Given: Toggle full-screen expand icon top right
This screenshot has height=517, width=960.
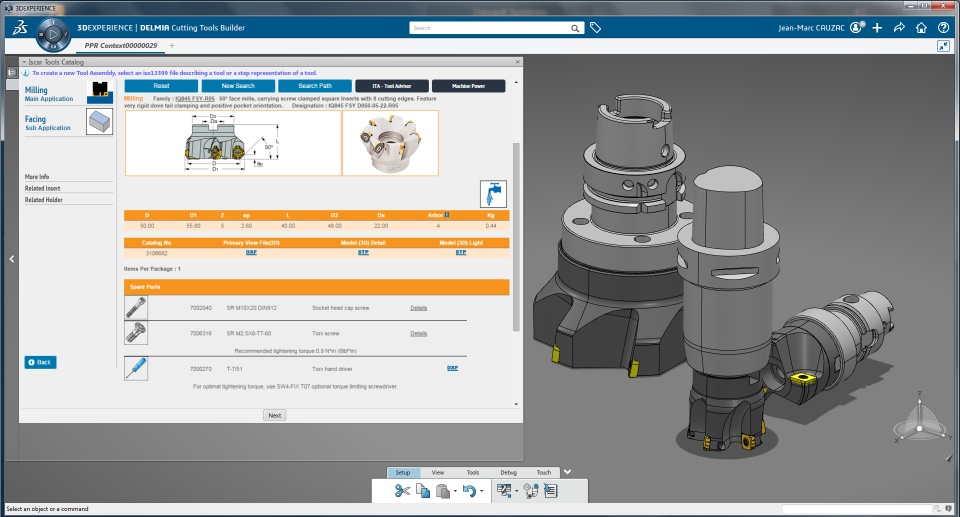Looking at the screenshot, I should (943, 46).
